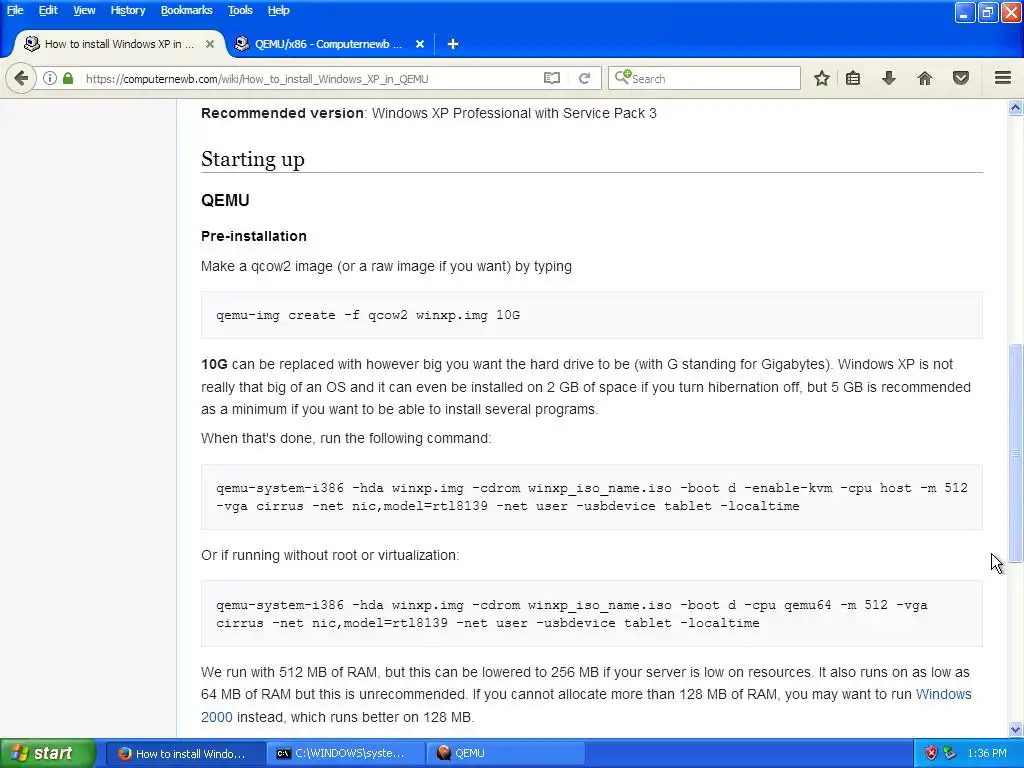Switch to C:\WINDOWS\system command prompt taskbar button
This screenshot has height=768, width=1024.
(345, 753)
